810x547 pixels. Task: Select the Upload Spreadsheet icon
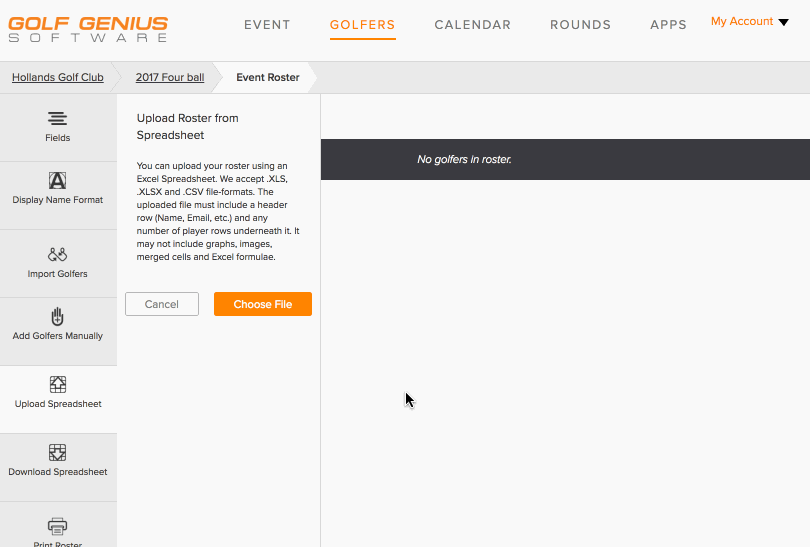pyautogui.click(x=57, y=384)
